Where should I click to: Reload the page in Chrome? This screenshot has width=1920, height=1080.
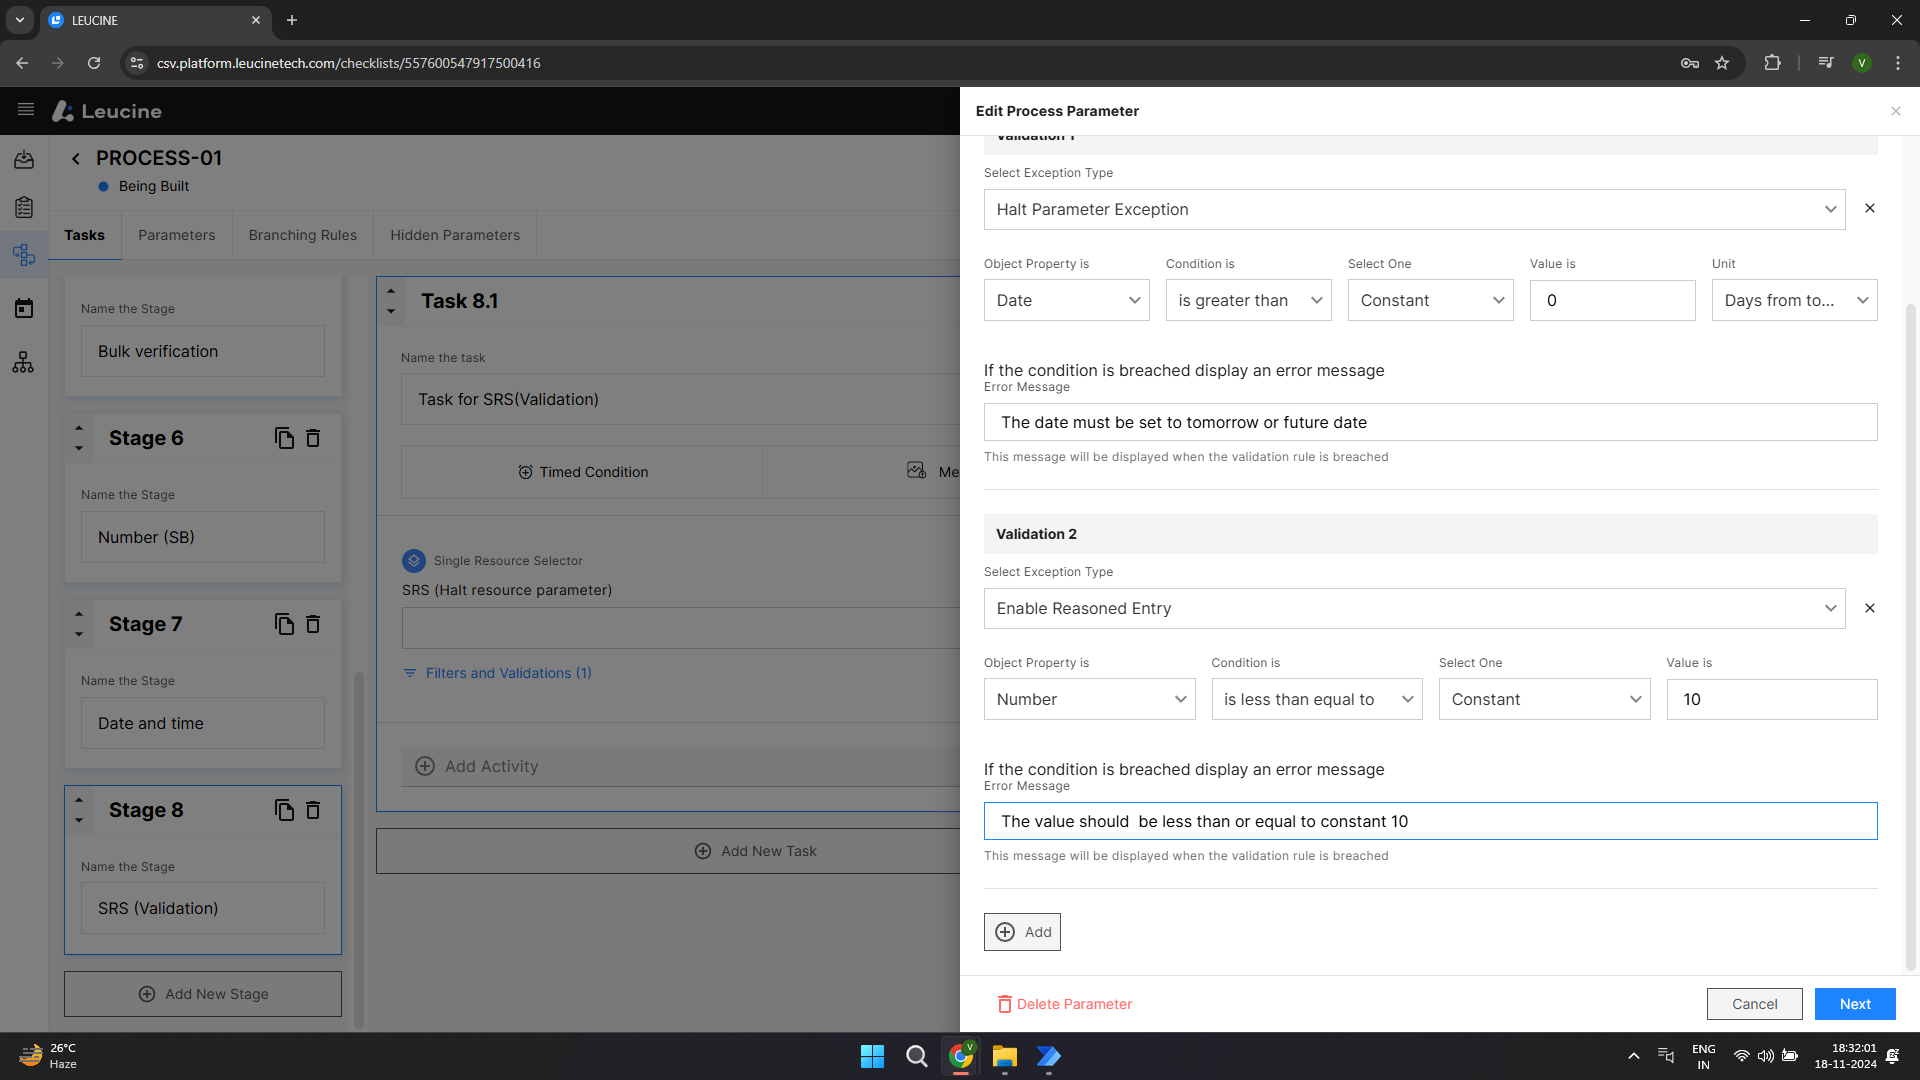pos(94,63)
